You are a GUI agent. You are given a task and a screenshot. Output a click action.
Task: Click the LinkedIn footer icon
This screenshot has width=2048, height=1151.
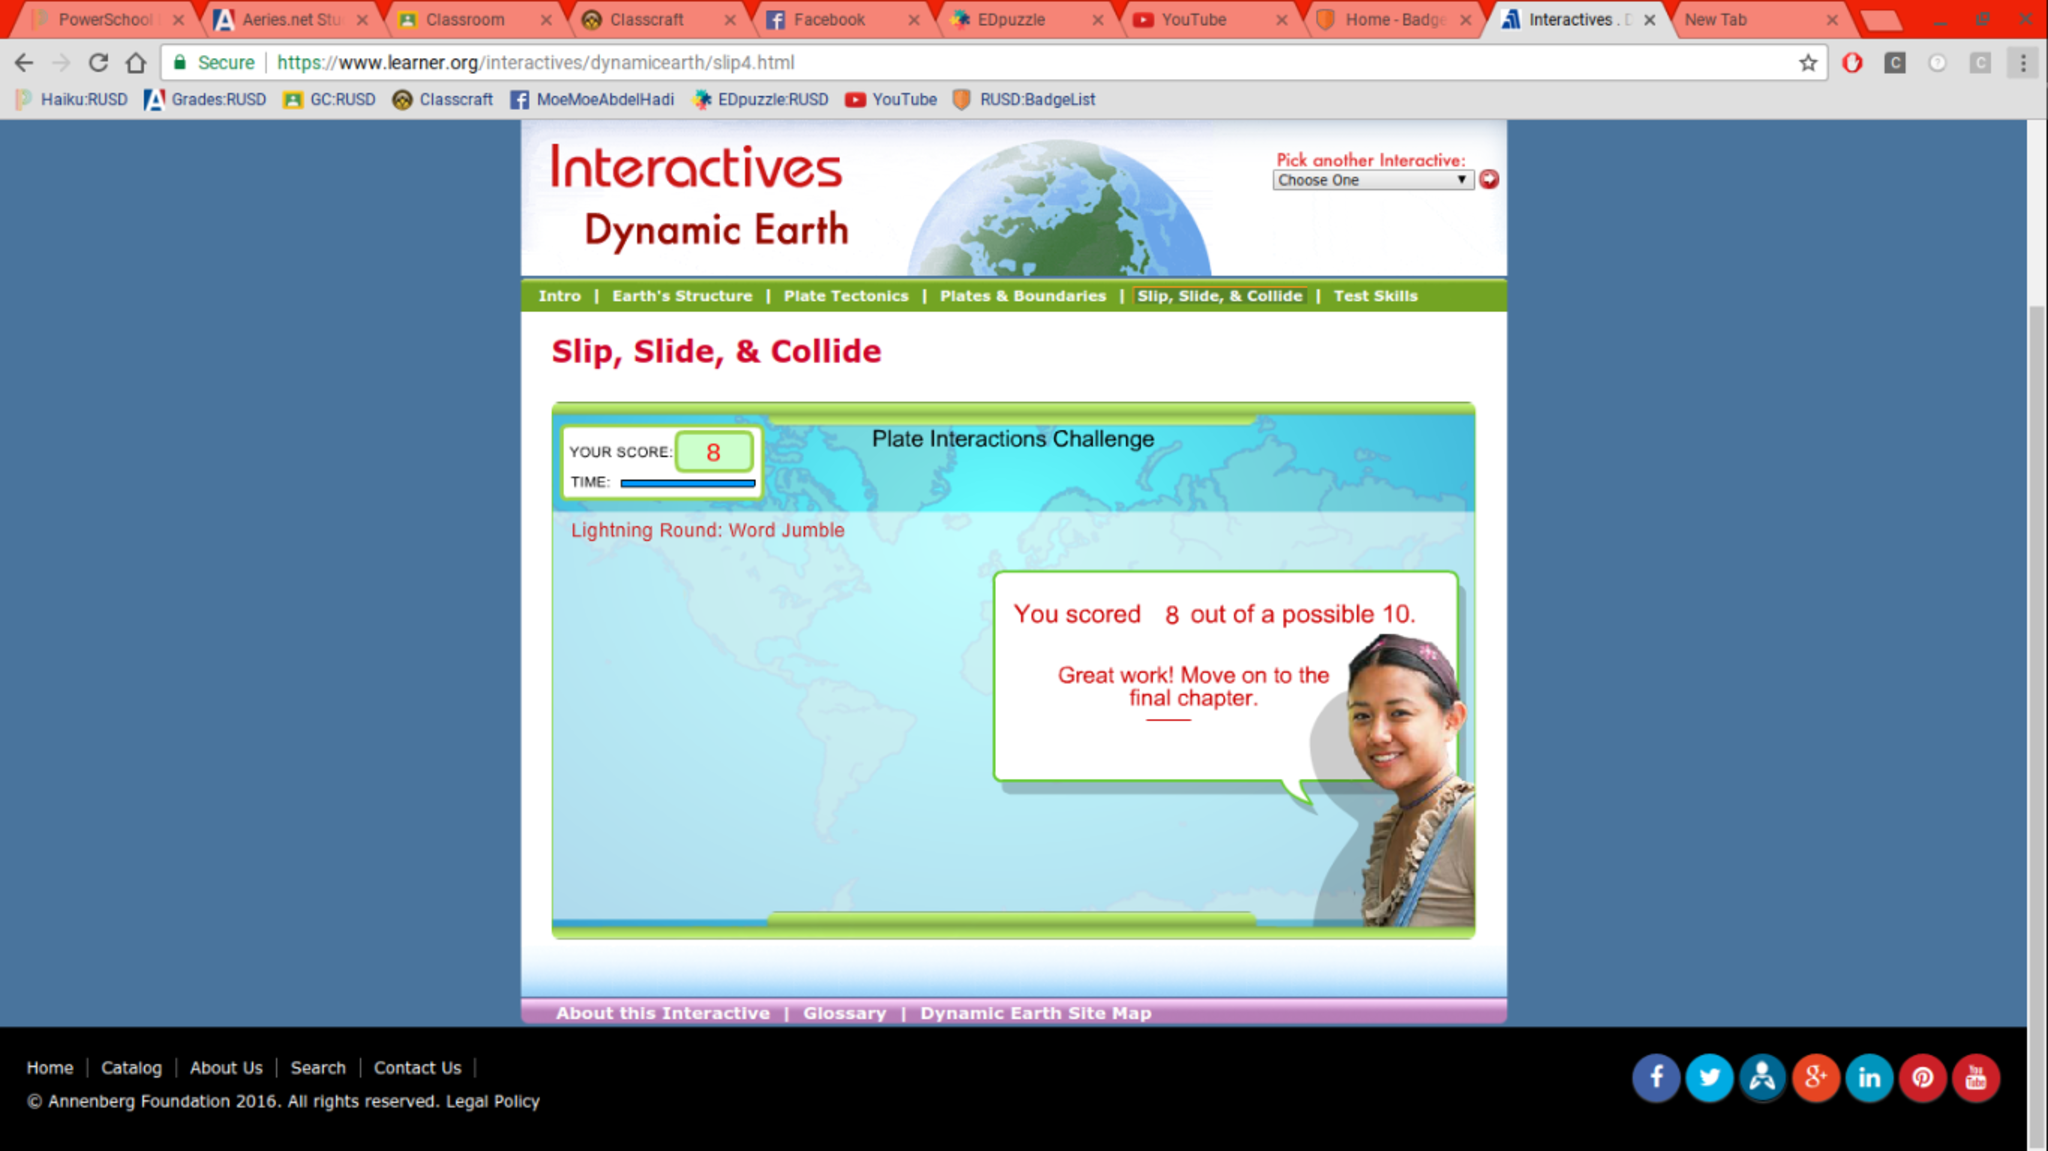(1869, 1078)
